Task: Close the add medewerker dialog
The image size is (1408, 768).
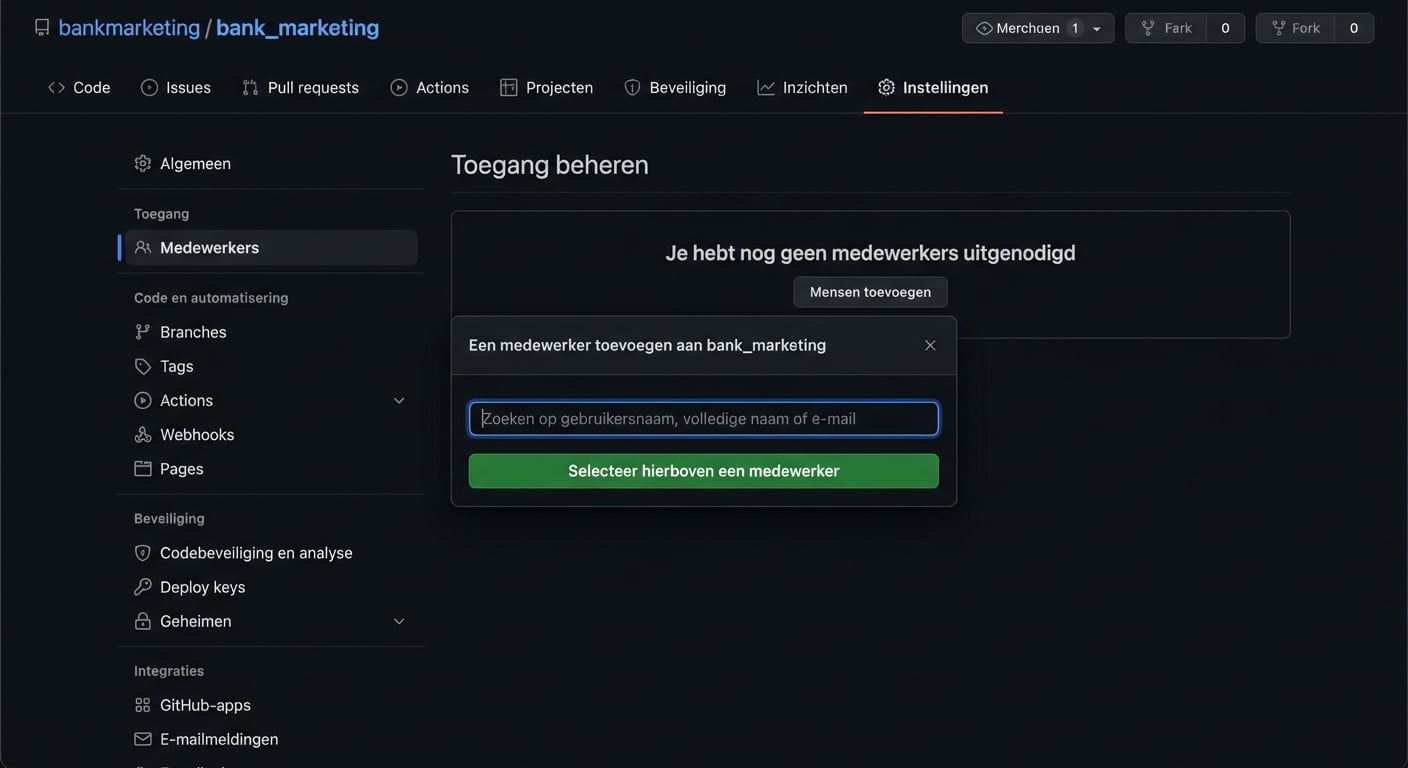Action: coord(930,345)
